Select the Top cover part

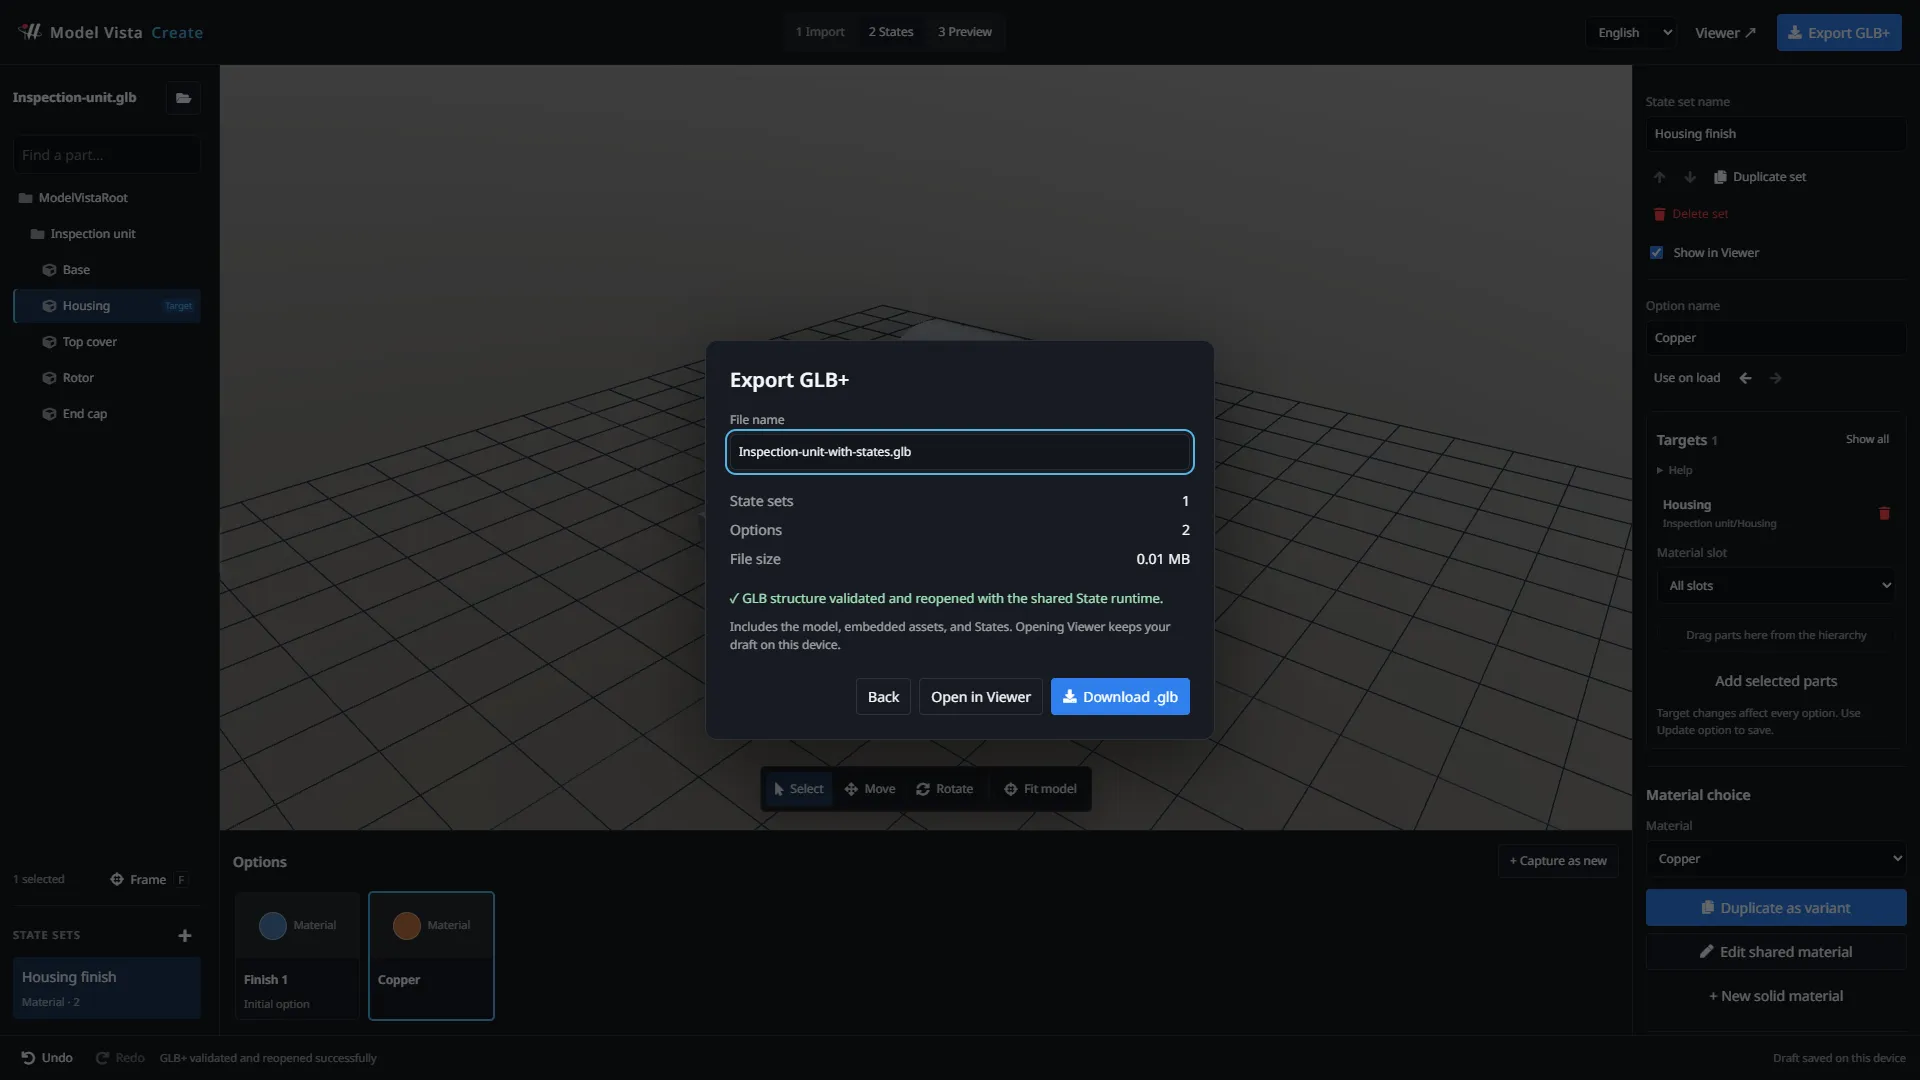click(107, 342)
